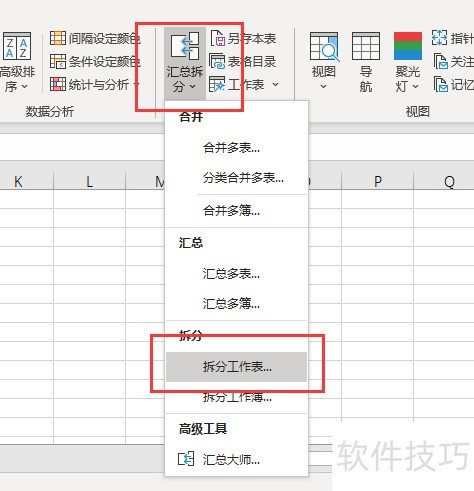The height and width of the screenshot is (491, 474).
Task: Expand the 统计与分析 dropdown arrow
Action: pyautogui.click(x=136, y=84)
